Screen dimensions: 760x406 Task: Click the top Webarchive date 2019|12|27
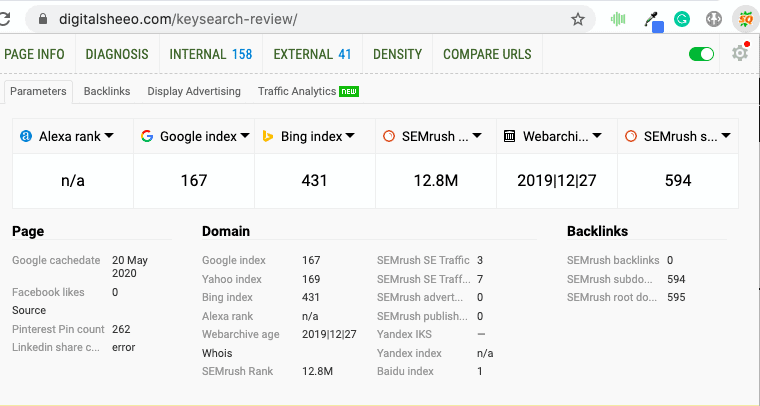point(556,181)
